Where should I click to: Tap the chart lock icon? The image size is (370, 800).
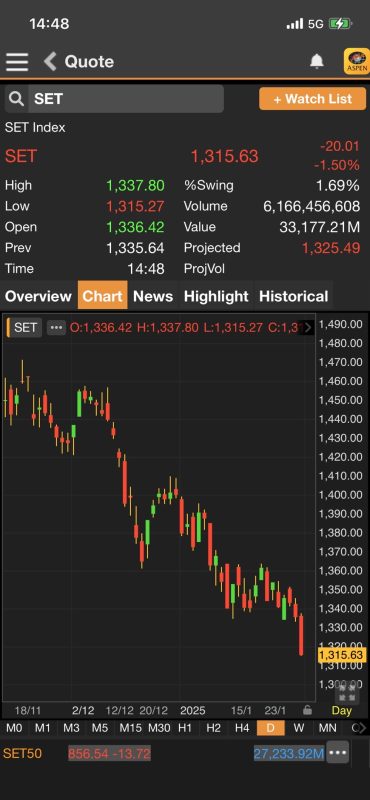point(307,710)
